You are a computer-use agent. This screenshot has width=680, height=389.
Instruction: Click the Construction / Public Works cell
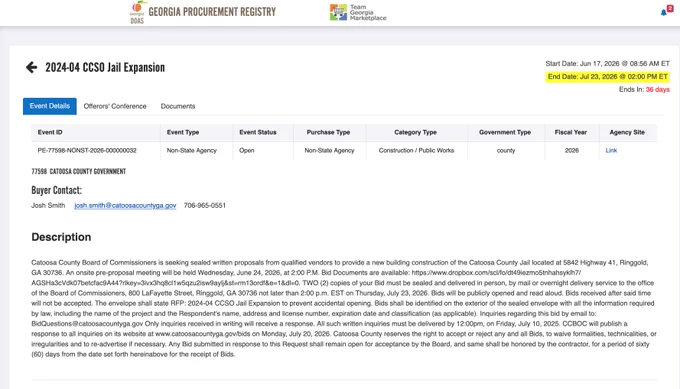416,150
